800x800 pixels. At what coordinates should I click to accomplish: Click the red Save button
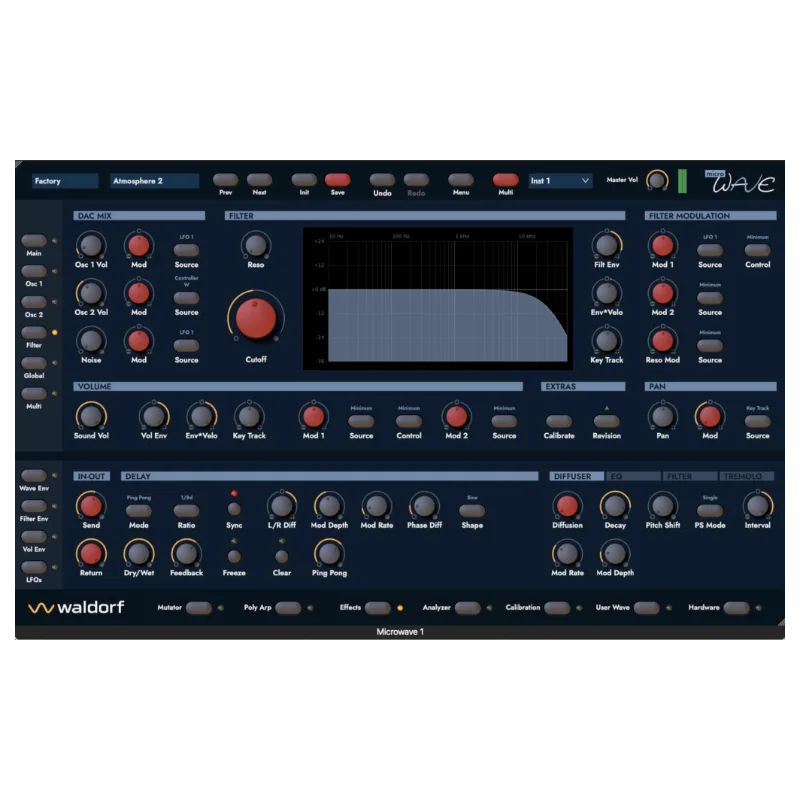pyautogui.click(x=337, y=180)
